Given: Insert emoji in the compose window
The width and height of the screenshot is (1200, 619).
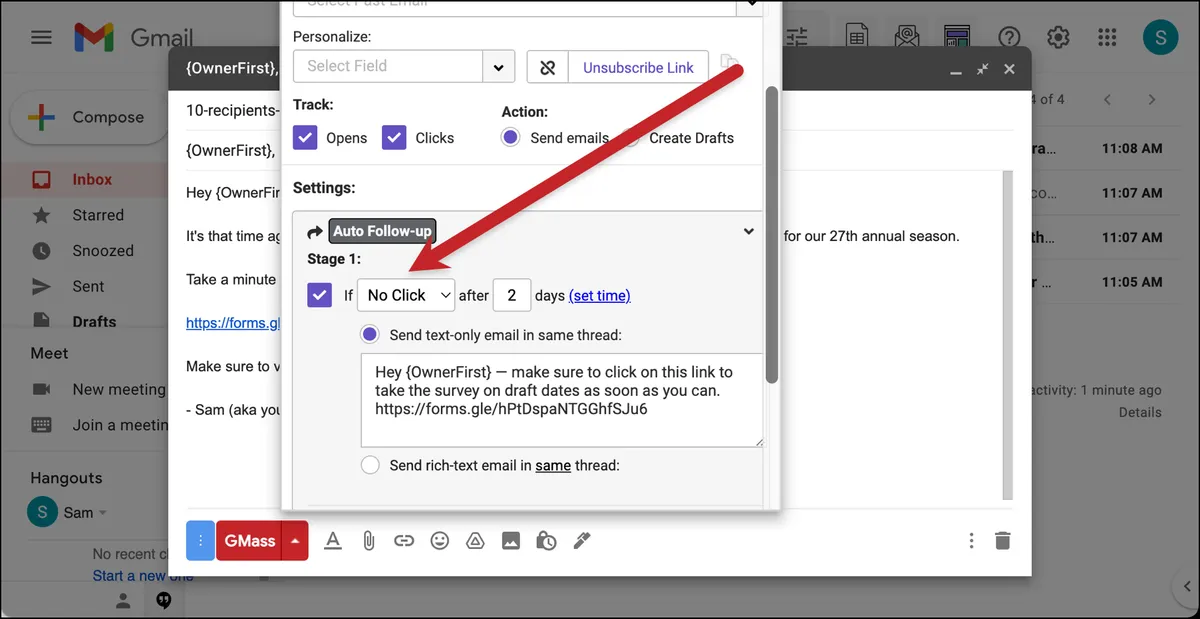Looking at the screenshot, I should click(440, 540).
